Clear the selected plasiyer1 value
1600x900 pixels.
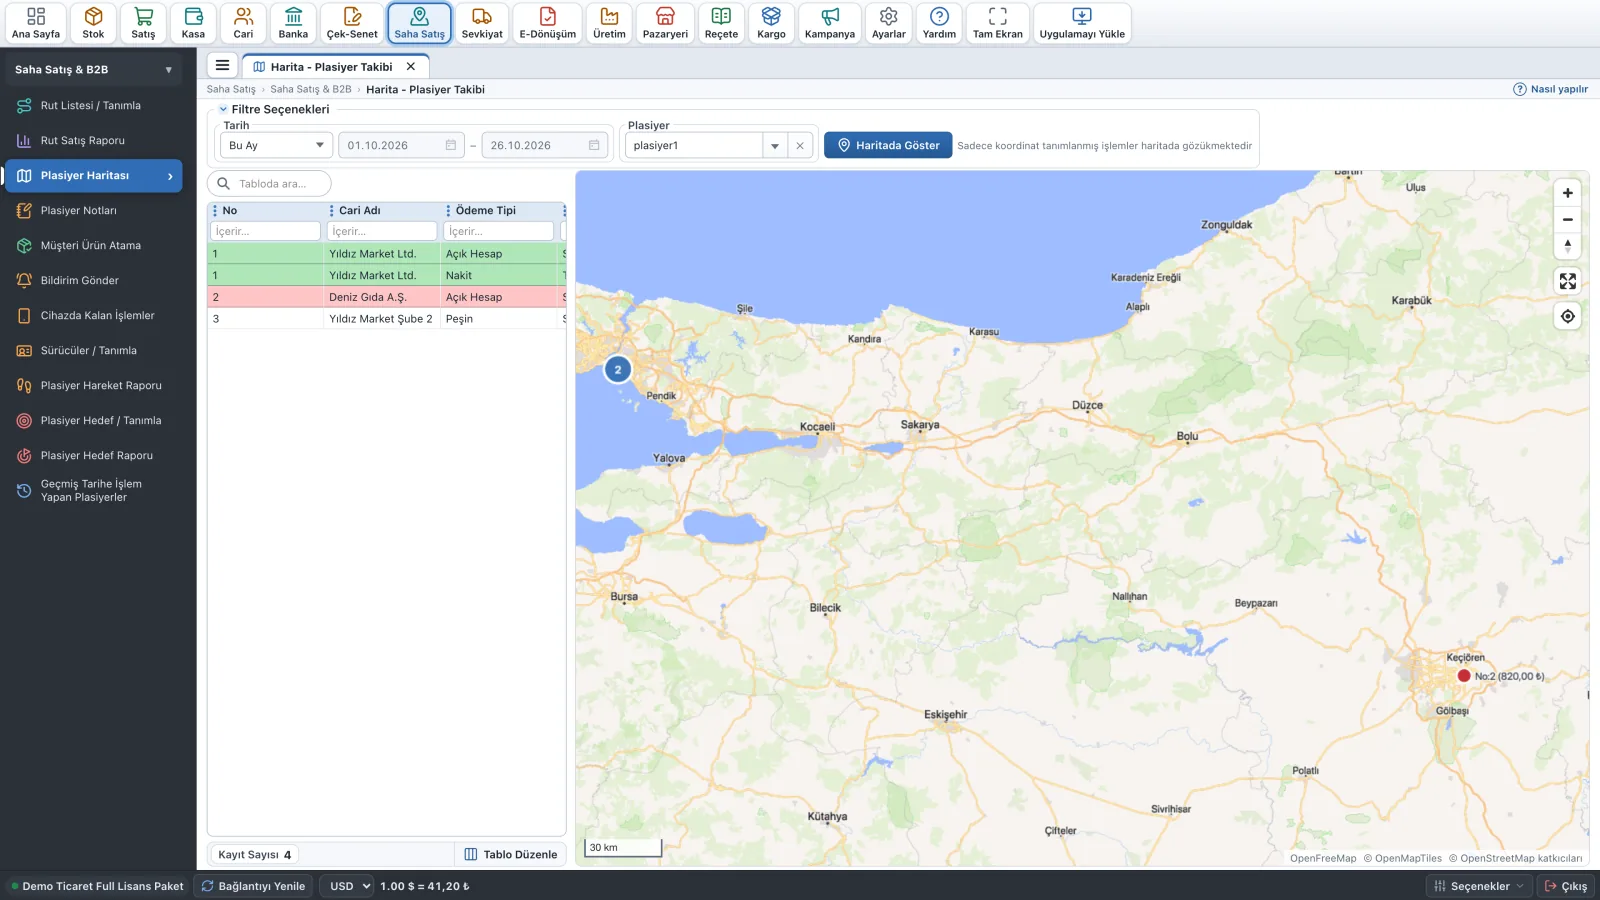(800, 146)
